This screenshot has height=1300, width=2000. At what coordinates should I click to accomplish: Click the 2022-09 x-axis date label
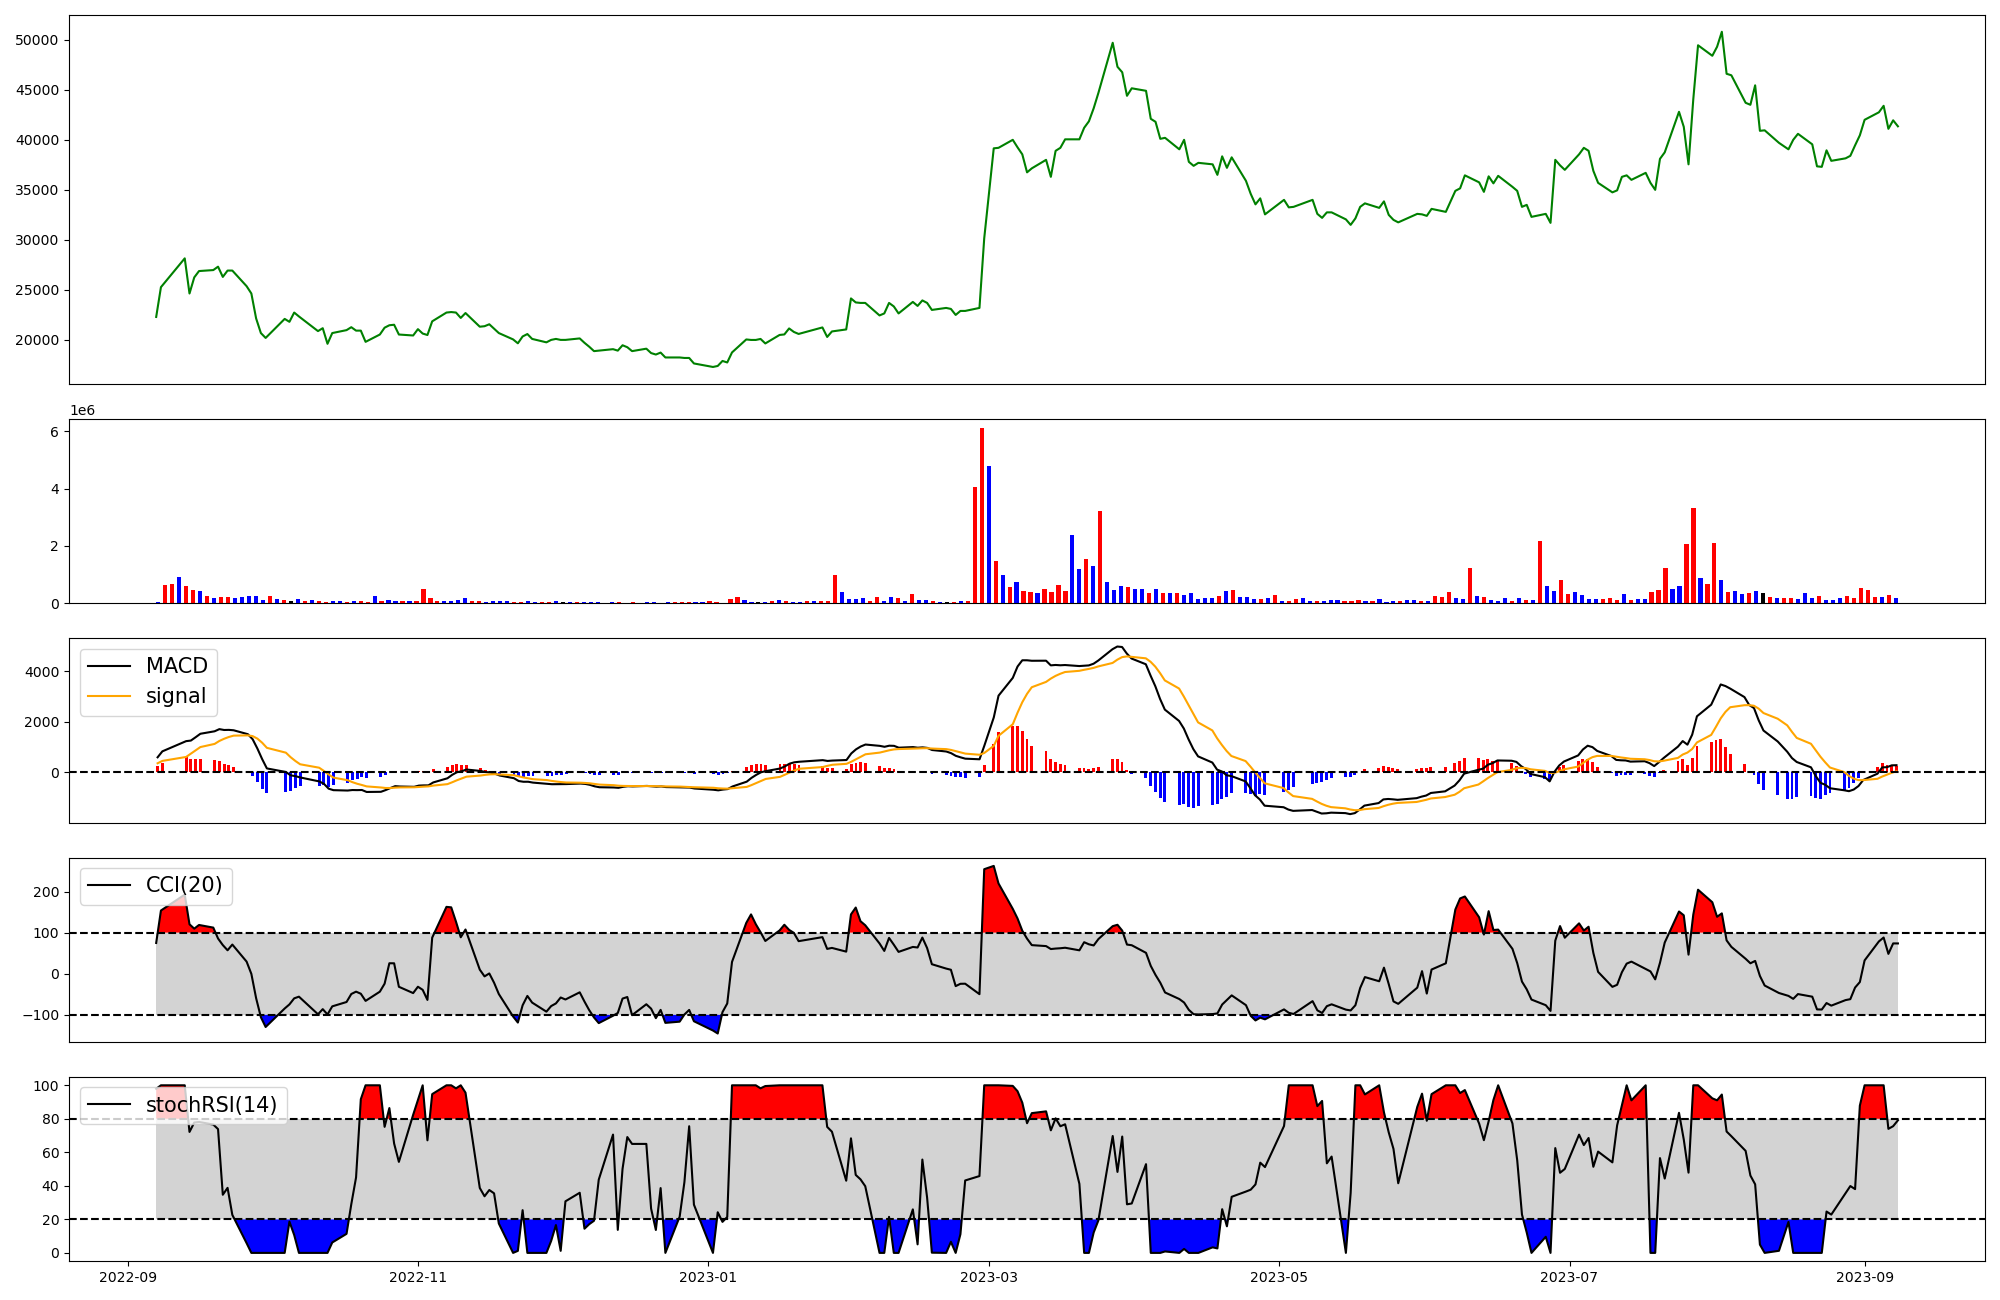[x=128, y=1277]
